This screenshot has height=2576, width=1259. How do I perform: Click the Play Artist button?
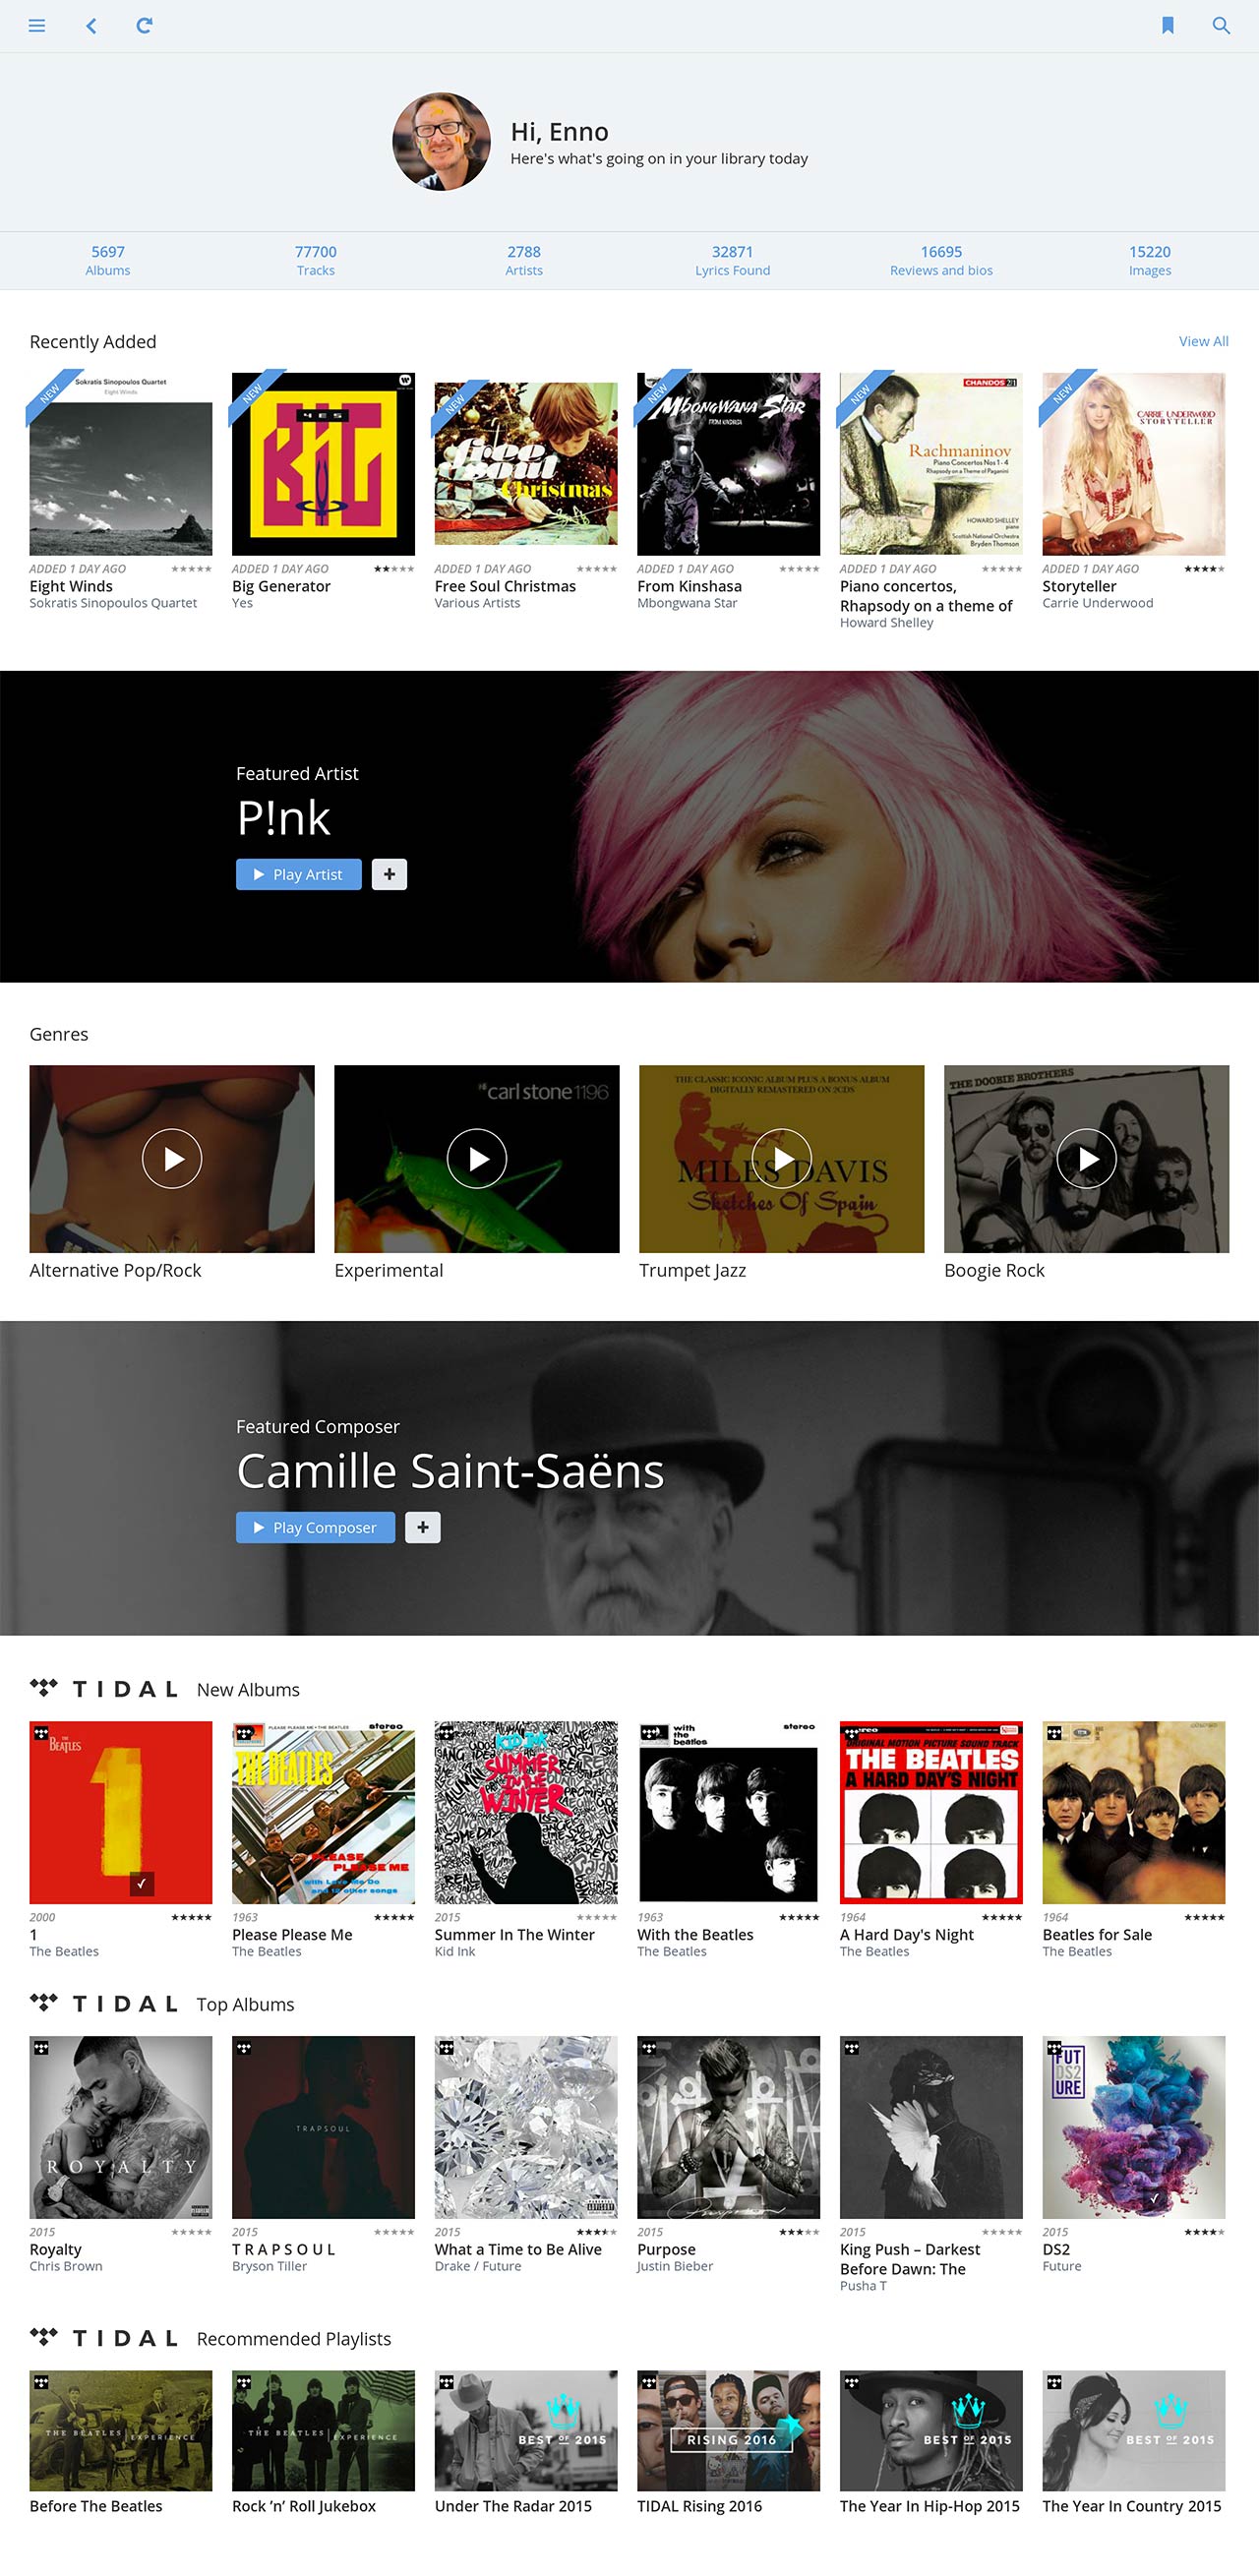(298, 874)
